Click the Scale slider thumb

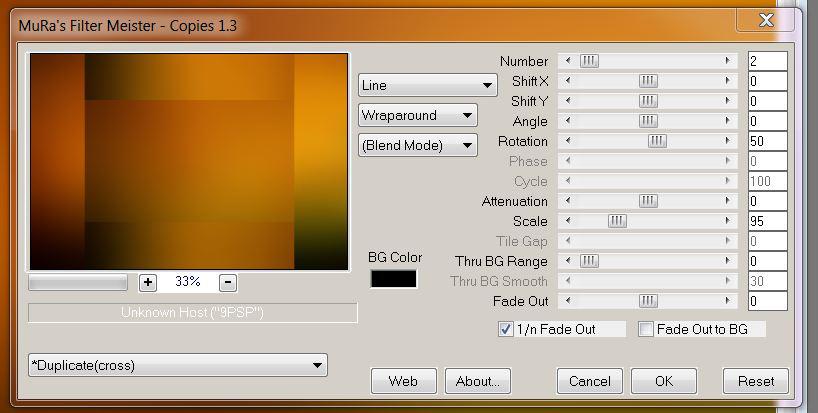pos(617,221)
